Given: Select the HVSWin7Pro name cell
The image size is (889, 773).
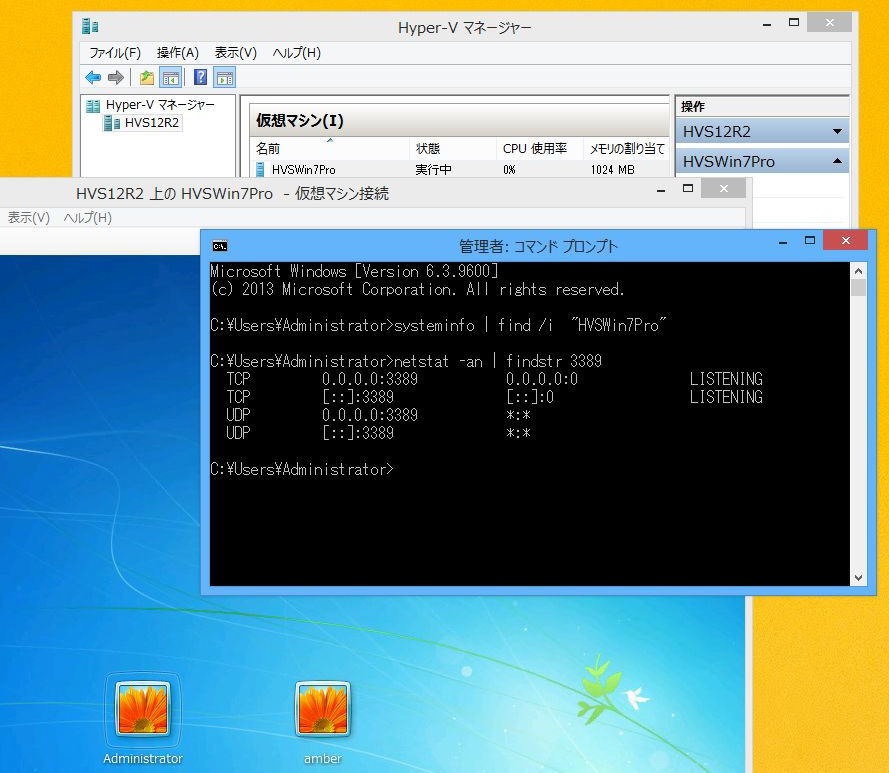Looking at the screenshot, I should tap(303, 170).
